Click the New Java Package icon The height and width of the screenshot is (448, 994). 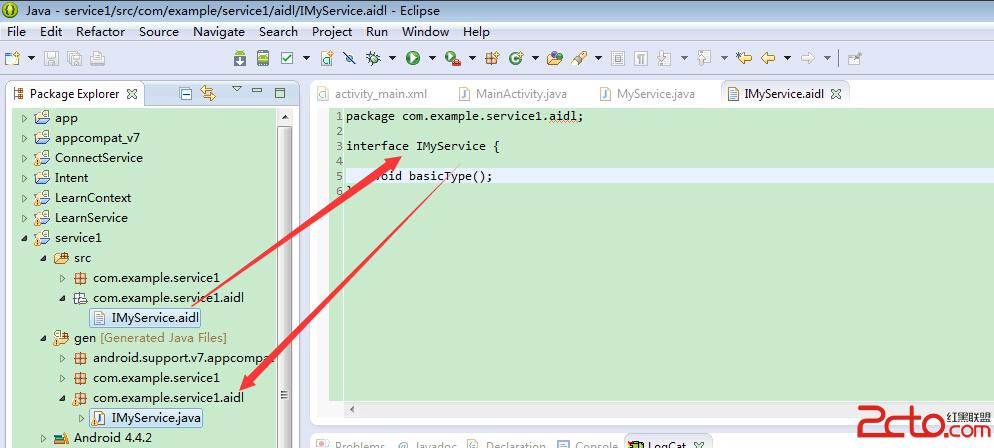(493, 58)
